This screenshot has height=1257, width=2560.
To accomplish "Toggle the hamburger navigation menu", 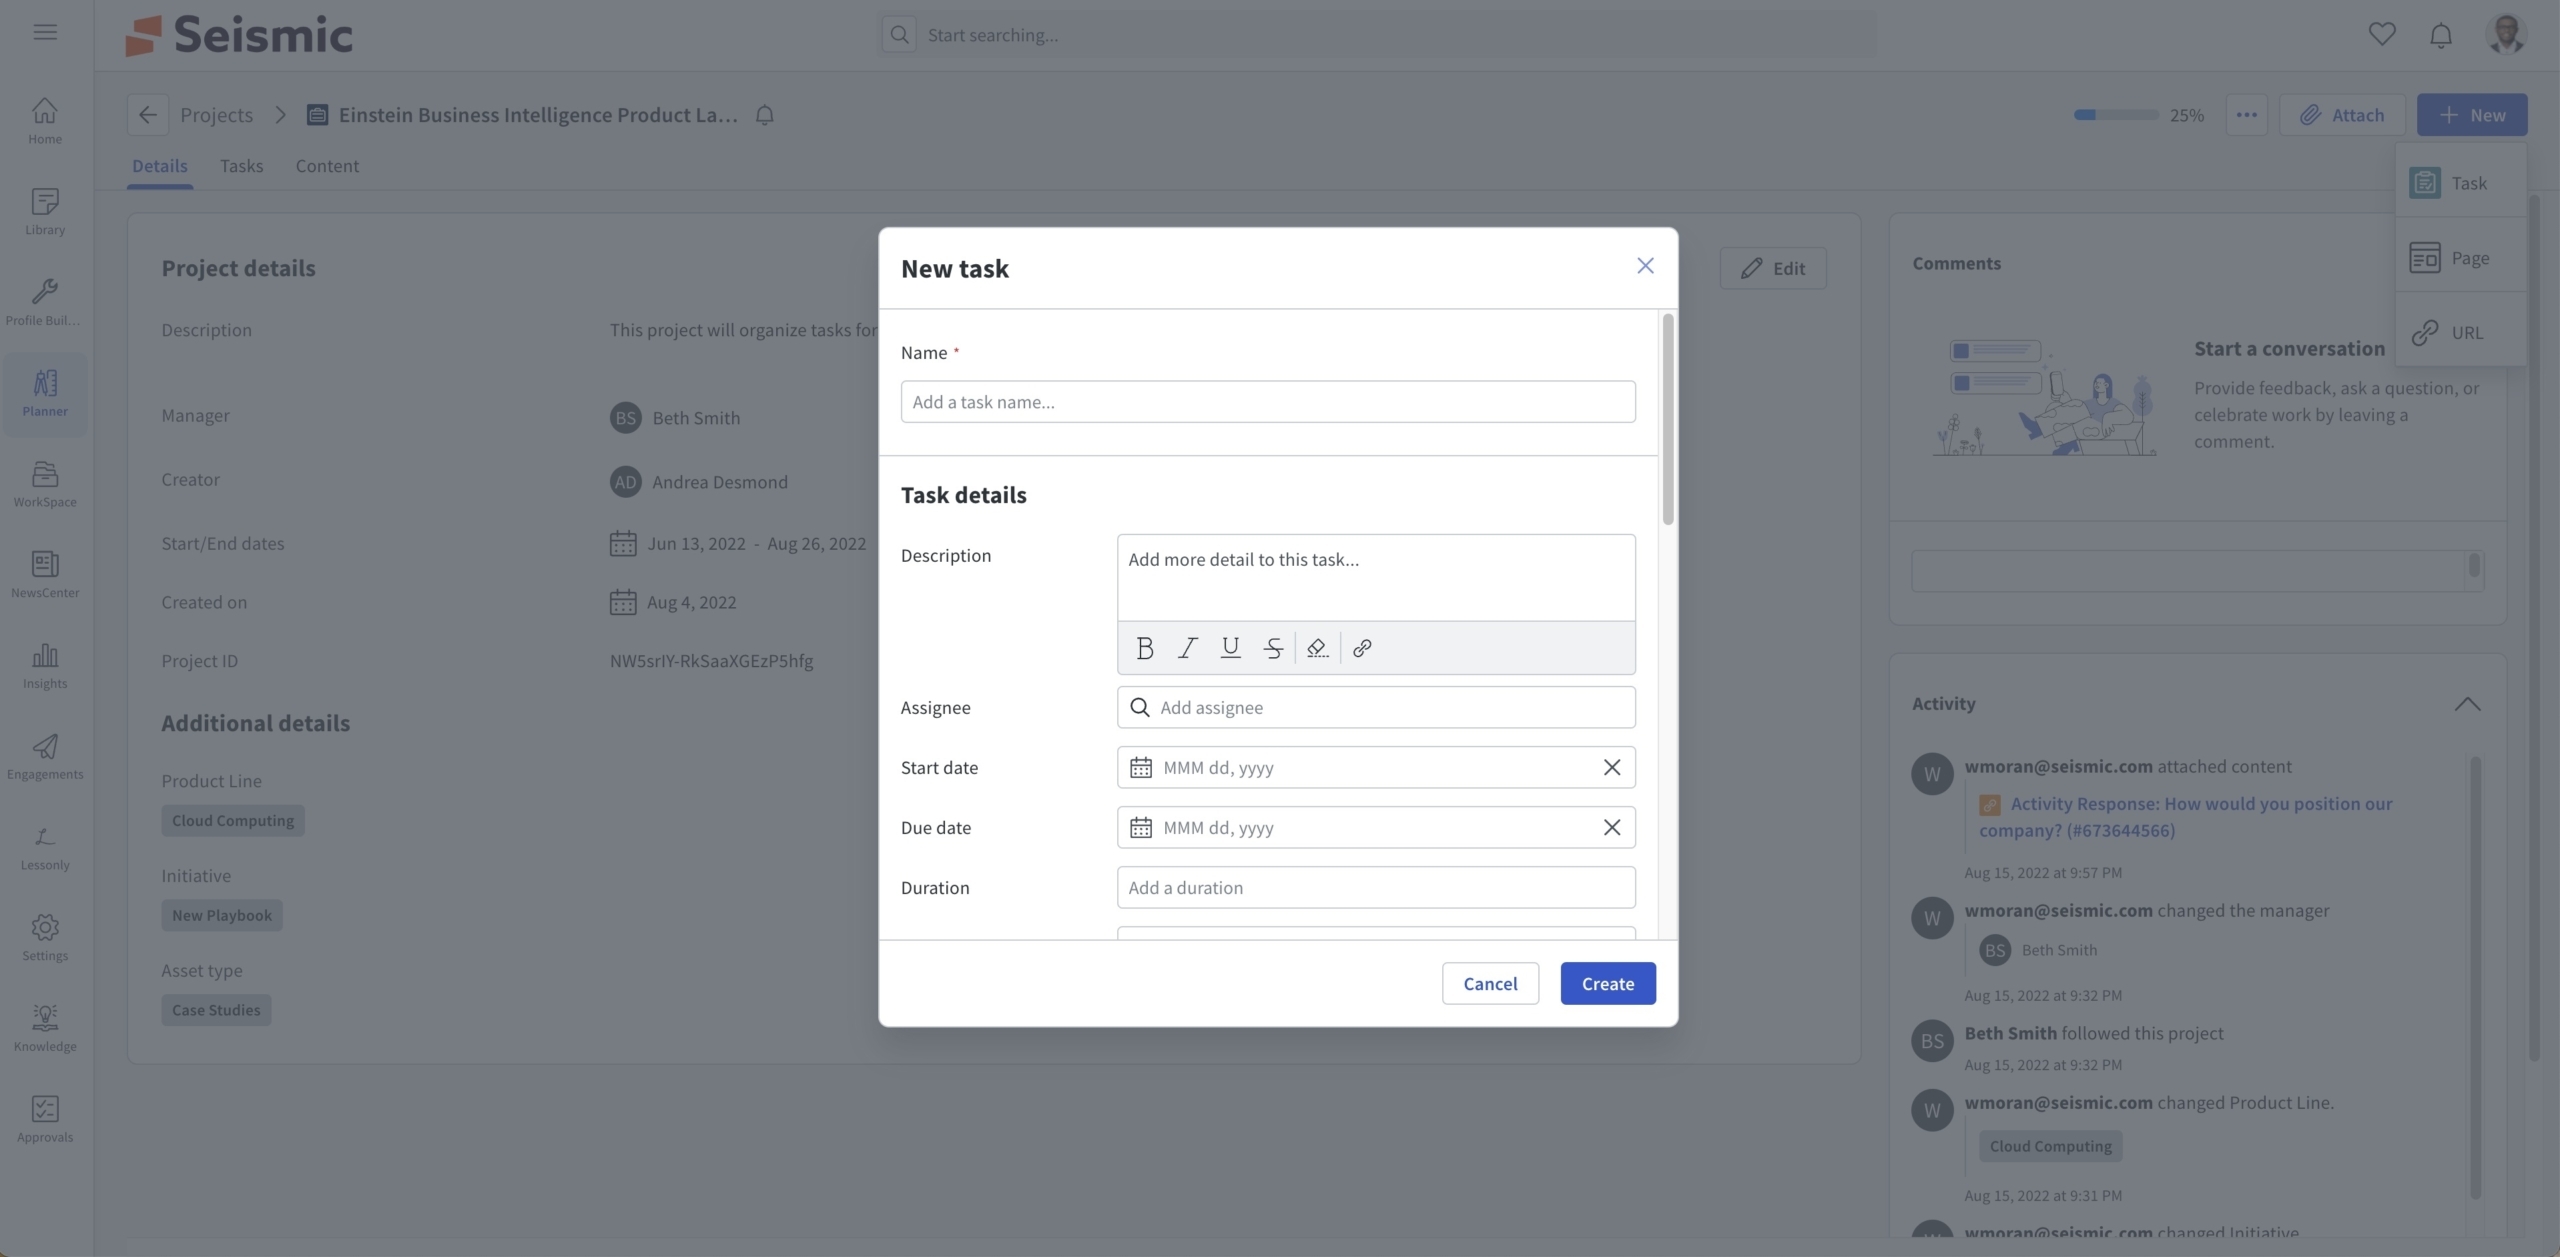I will (x=45, y=32).
